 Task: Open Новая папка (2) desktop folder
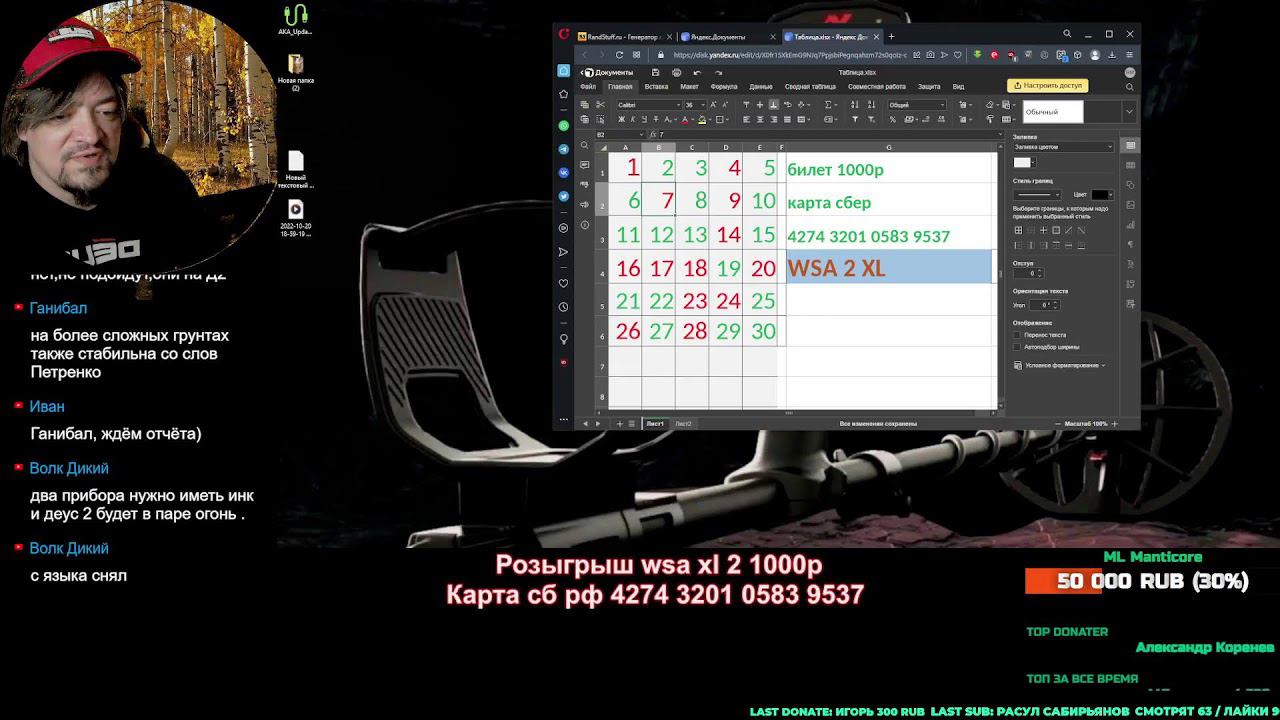click(295, 74)
